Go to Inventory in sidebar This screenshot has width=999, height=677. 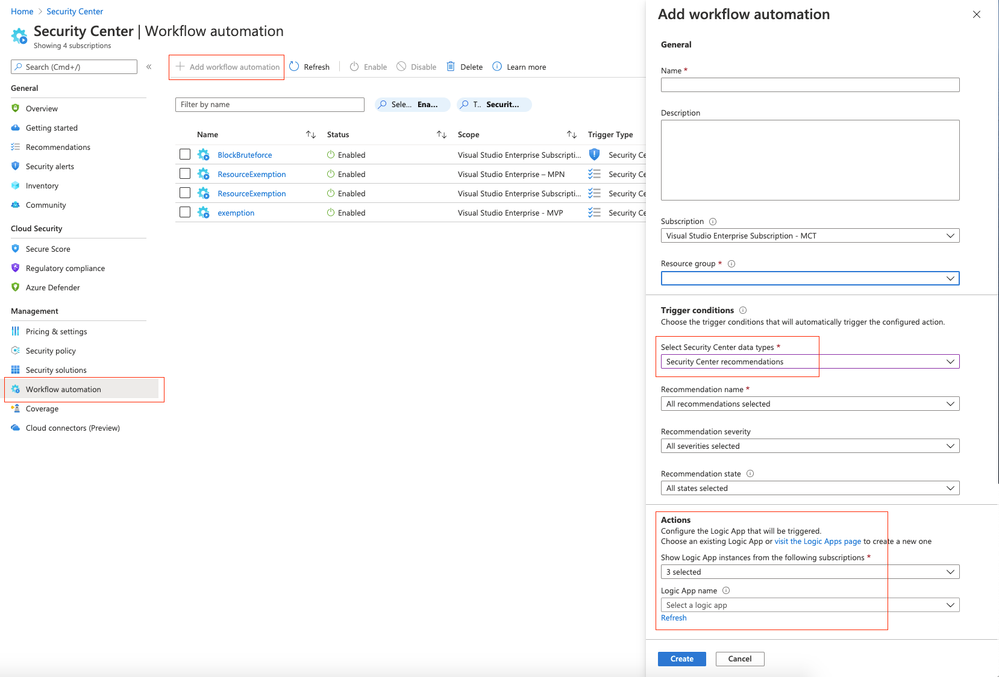pyautogui.click(x=42, y=185)
